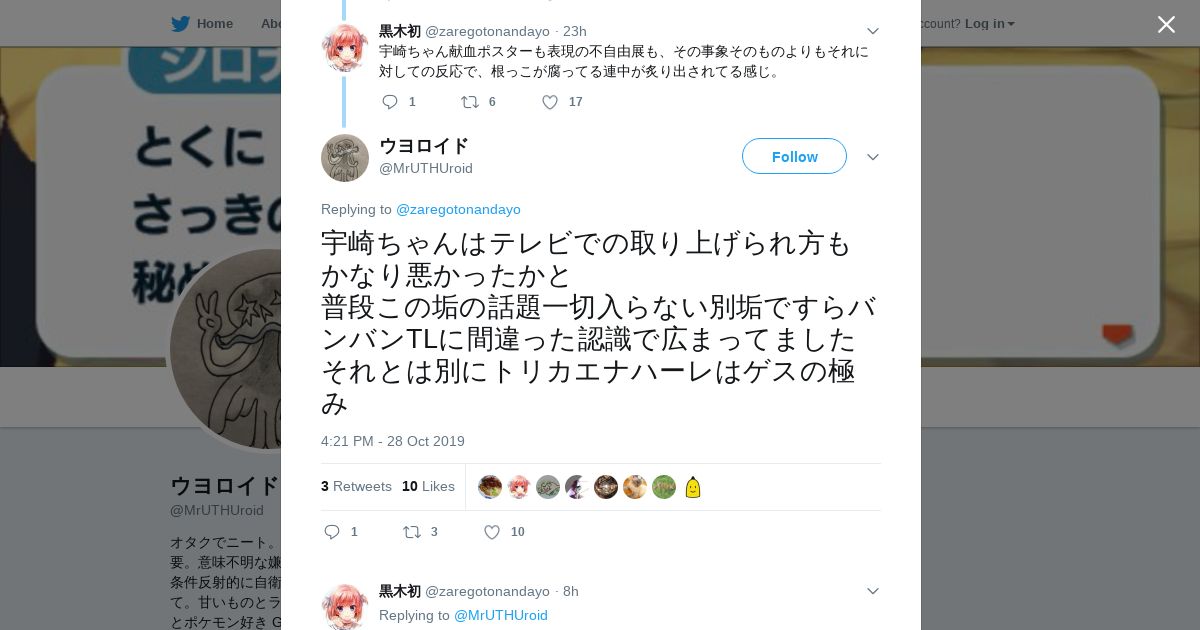Reply to the main ウヨロイド tweet
Screen dimensions: 1200x630
(x=333, y=532)
